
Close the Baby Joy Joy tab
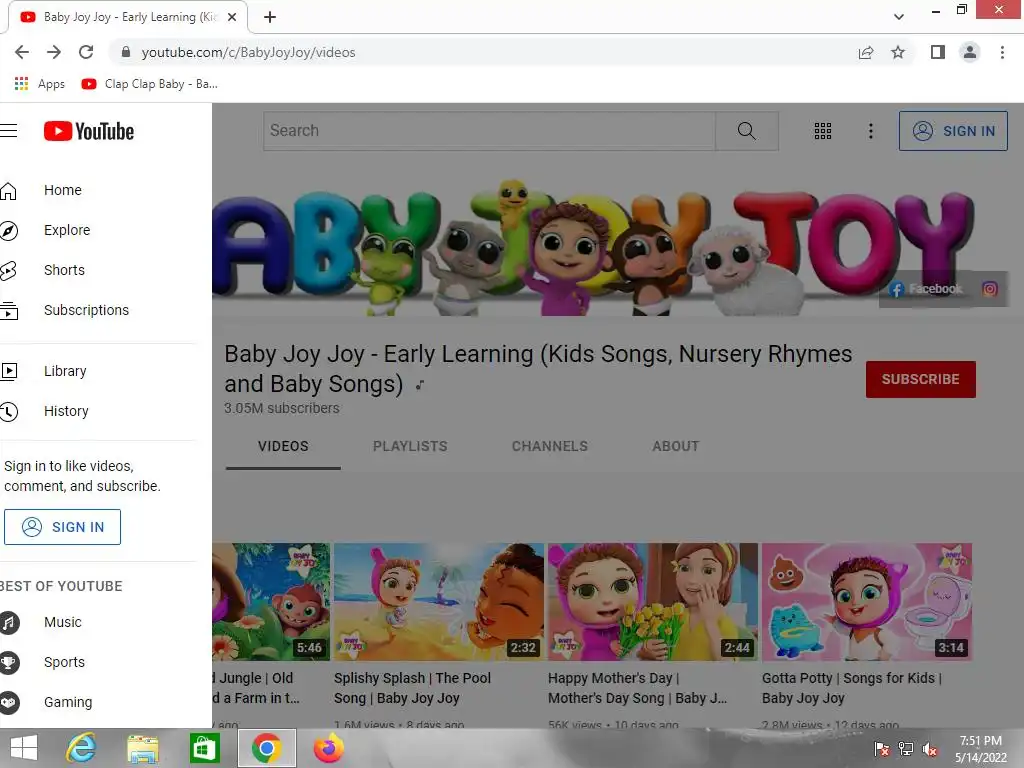pyautogui.click(x=232, y=17)
